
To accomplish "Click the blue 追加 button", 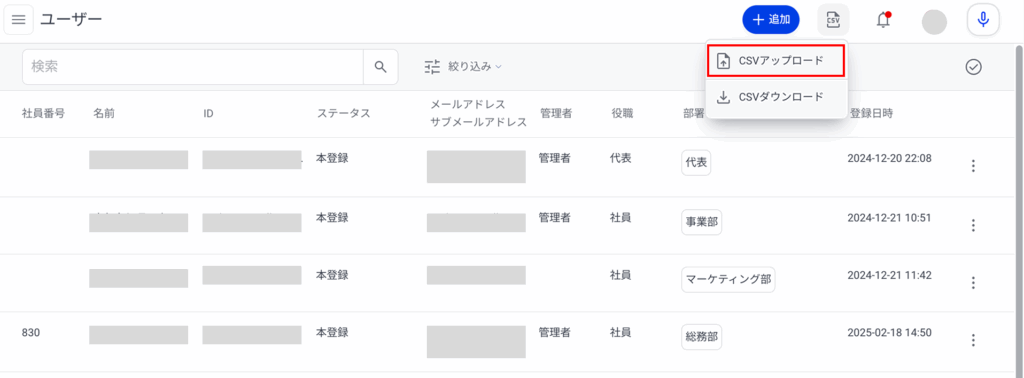I will (771, 20).
